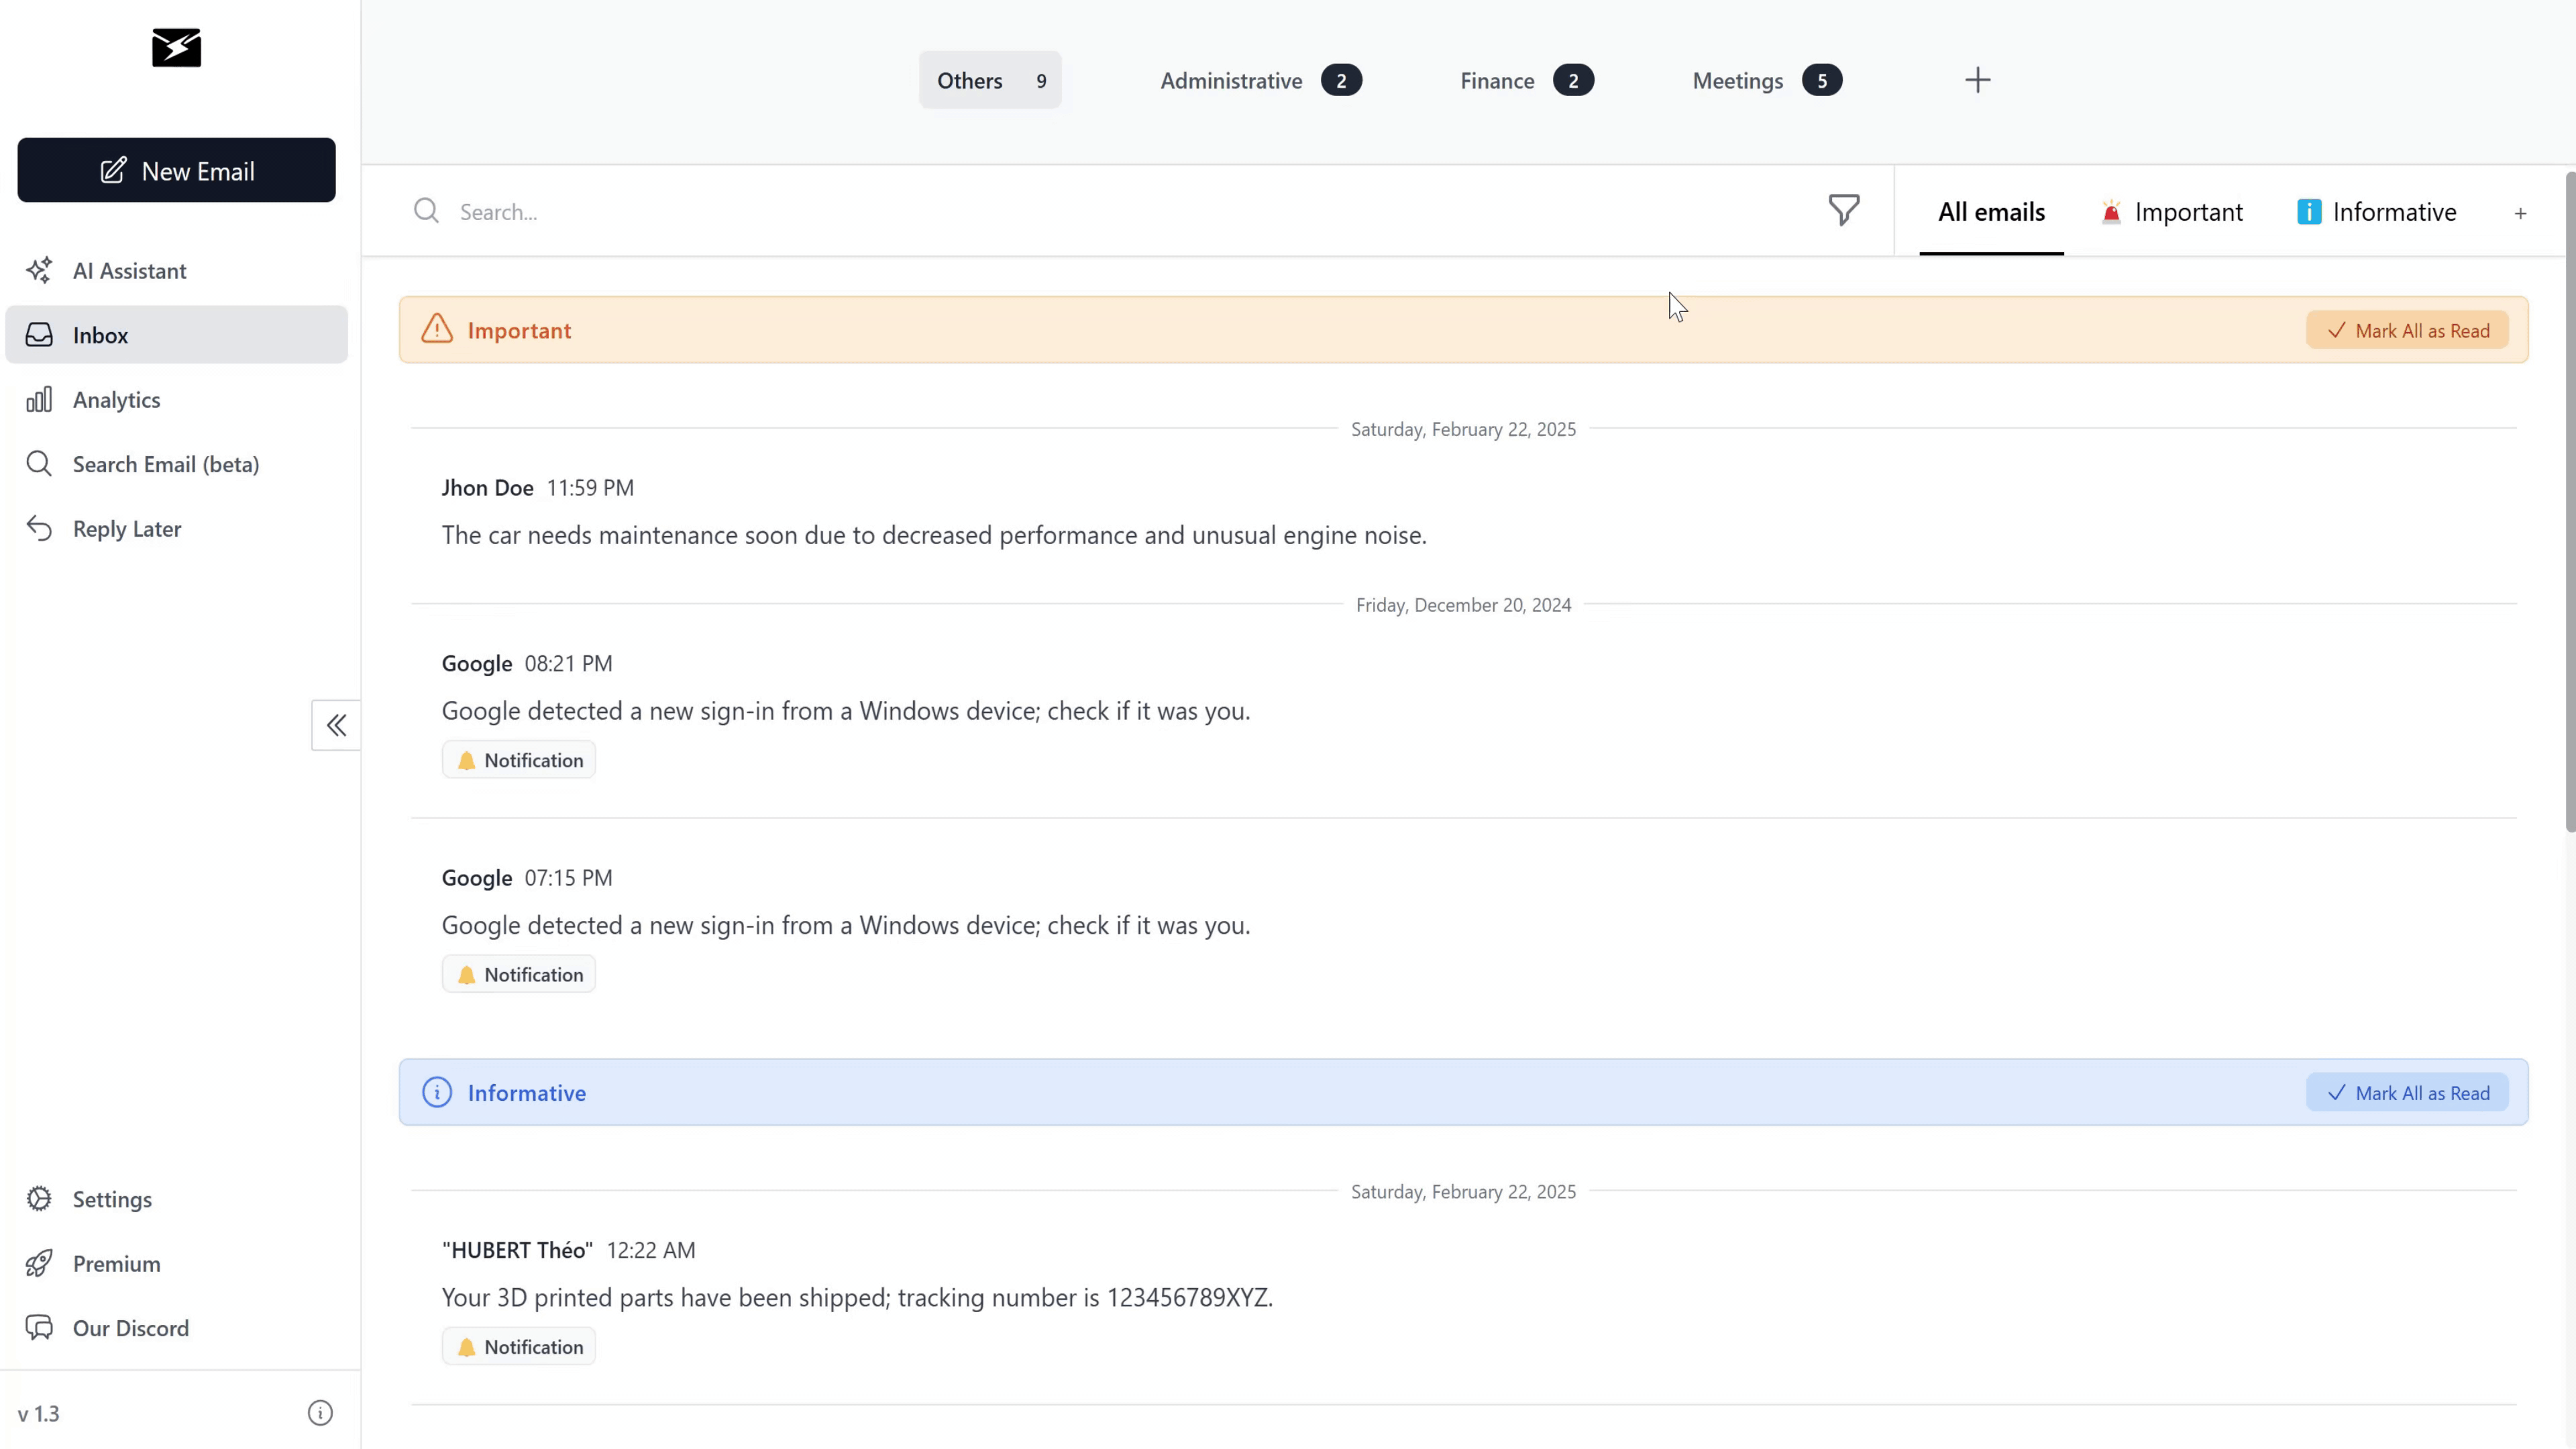The image size is (2576, 1449).
Task: Mark all Important emails as read
Action: (2406, 330)
